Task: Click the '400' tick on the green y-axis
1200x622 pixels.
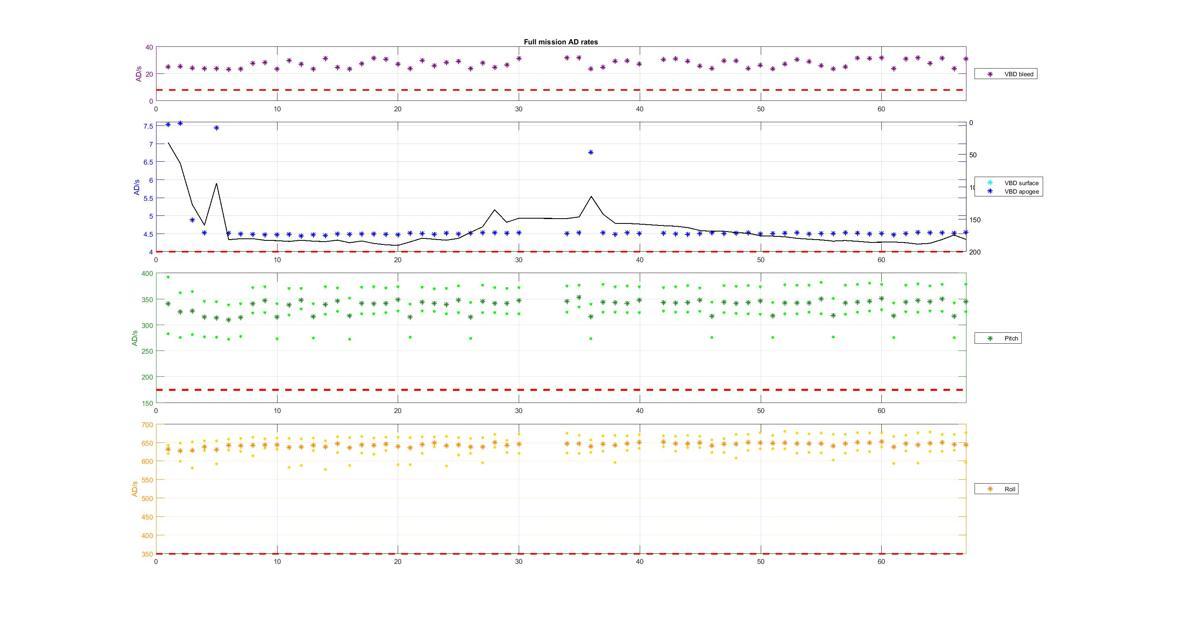Action: pos(147,274)
